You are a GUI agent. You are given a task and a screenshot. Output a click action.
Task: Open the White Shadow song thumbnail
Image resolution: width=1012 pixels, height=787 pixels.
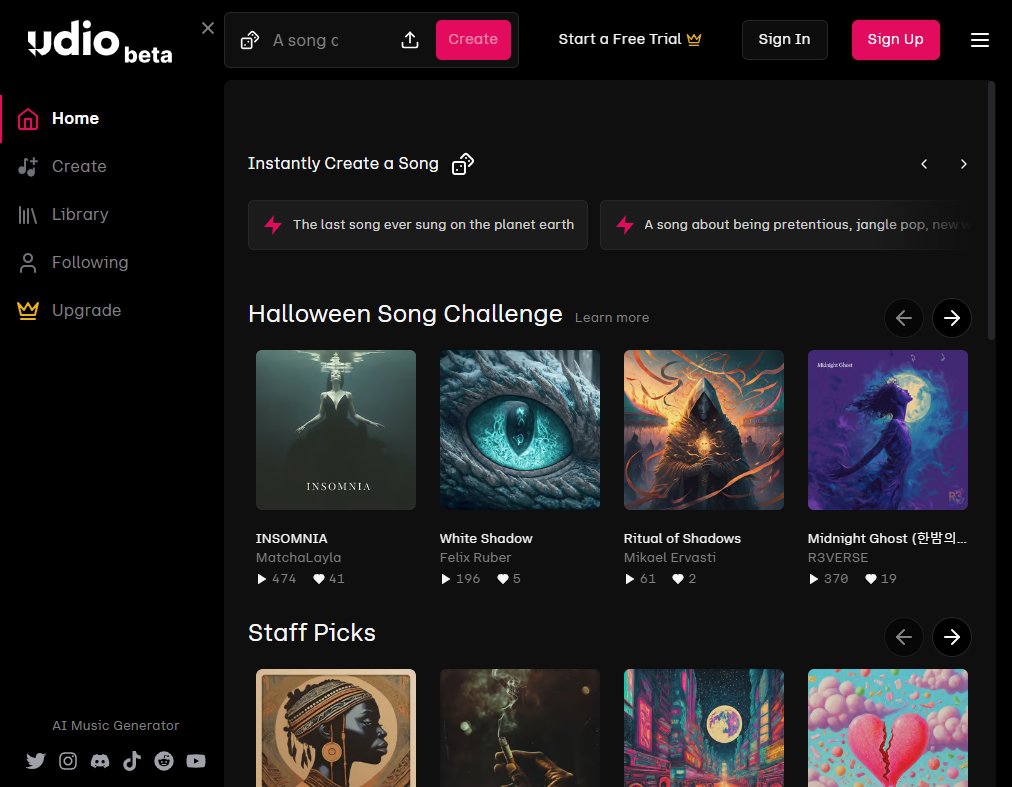tap(520, 430)
